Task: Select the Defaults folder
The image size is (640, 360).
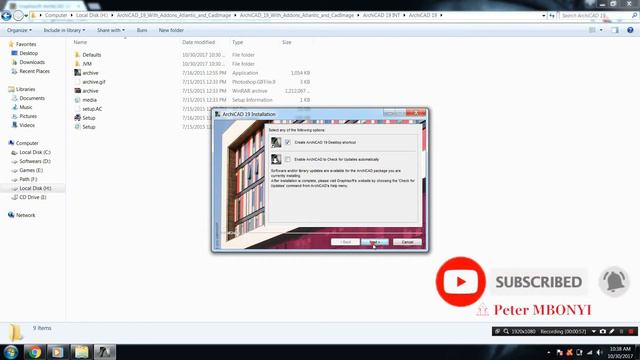Action: pyautogui.click(x=91, y=55)
